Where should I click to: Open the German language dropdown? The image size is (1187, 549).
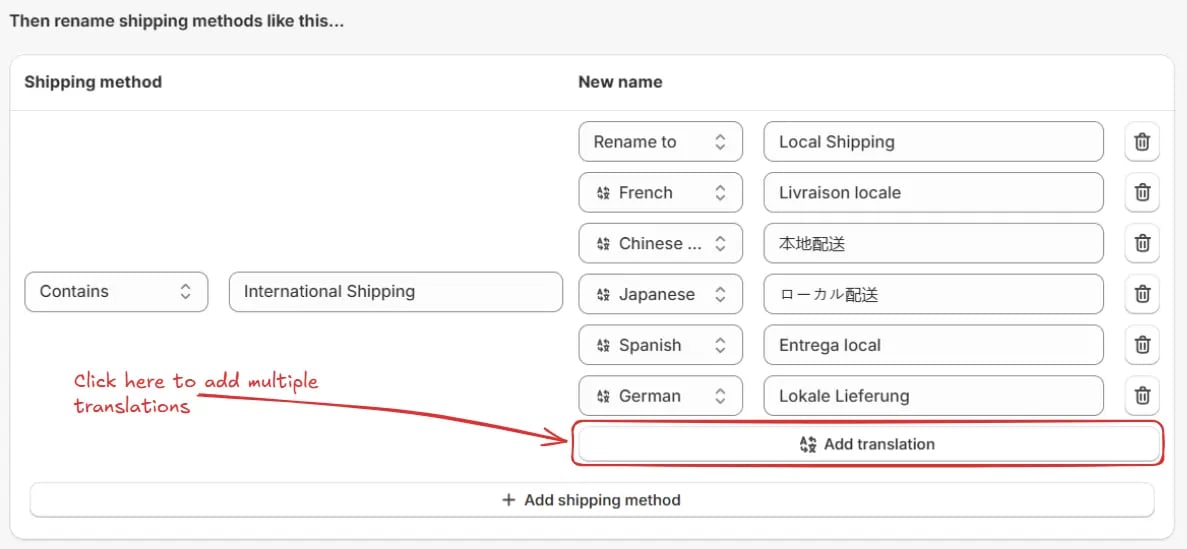pyautogui.click(x=660, y=395)
